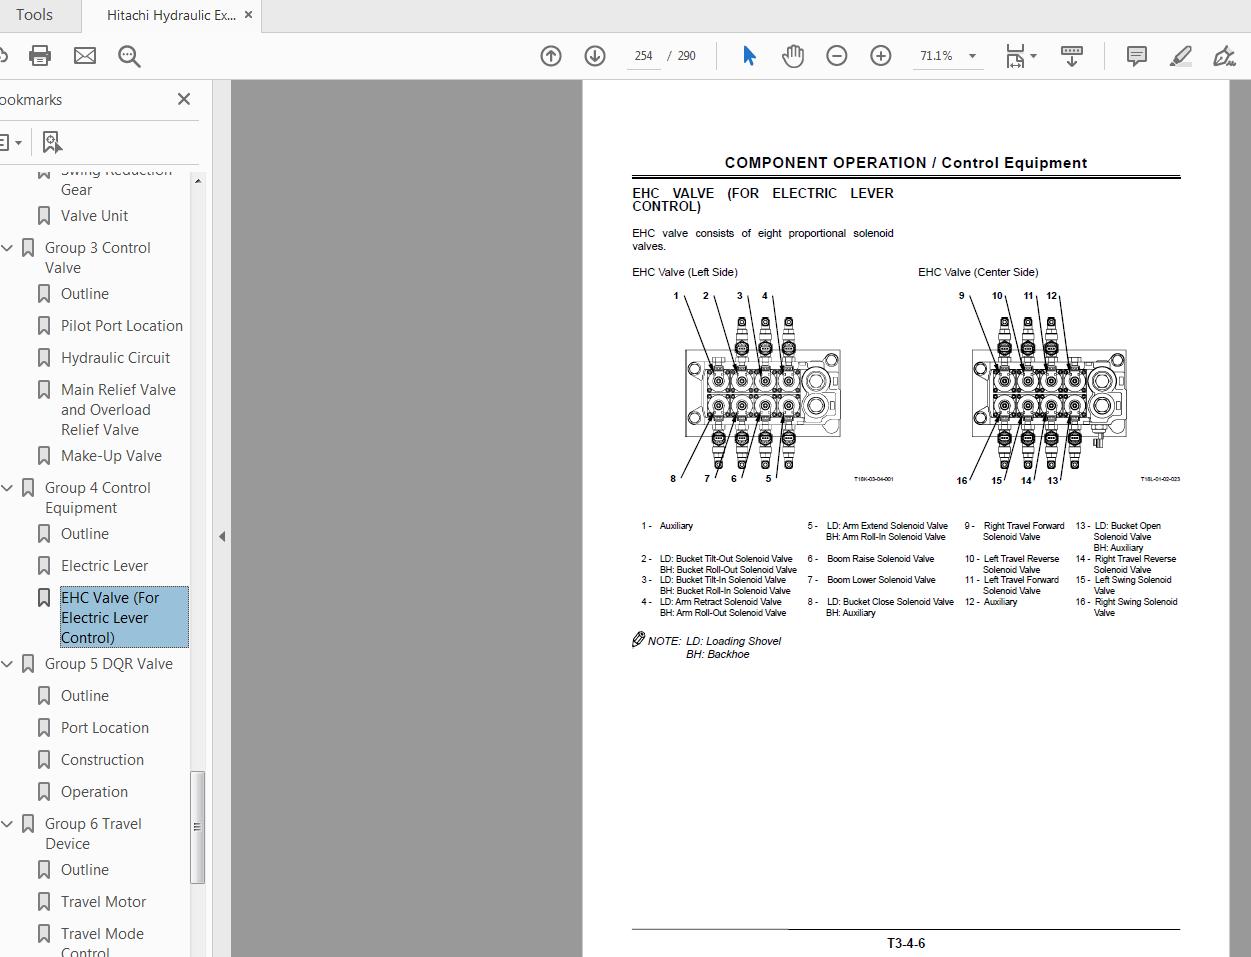Click the Print icon in toolbar
Image resolution: width=1251 pixels, height=957 pixels.
40,56
